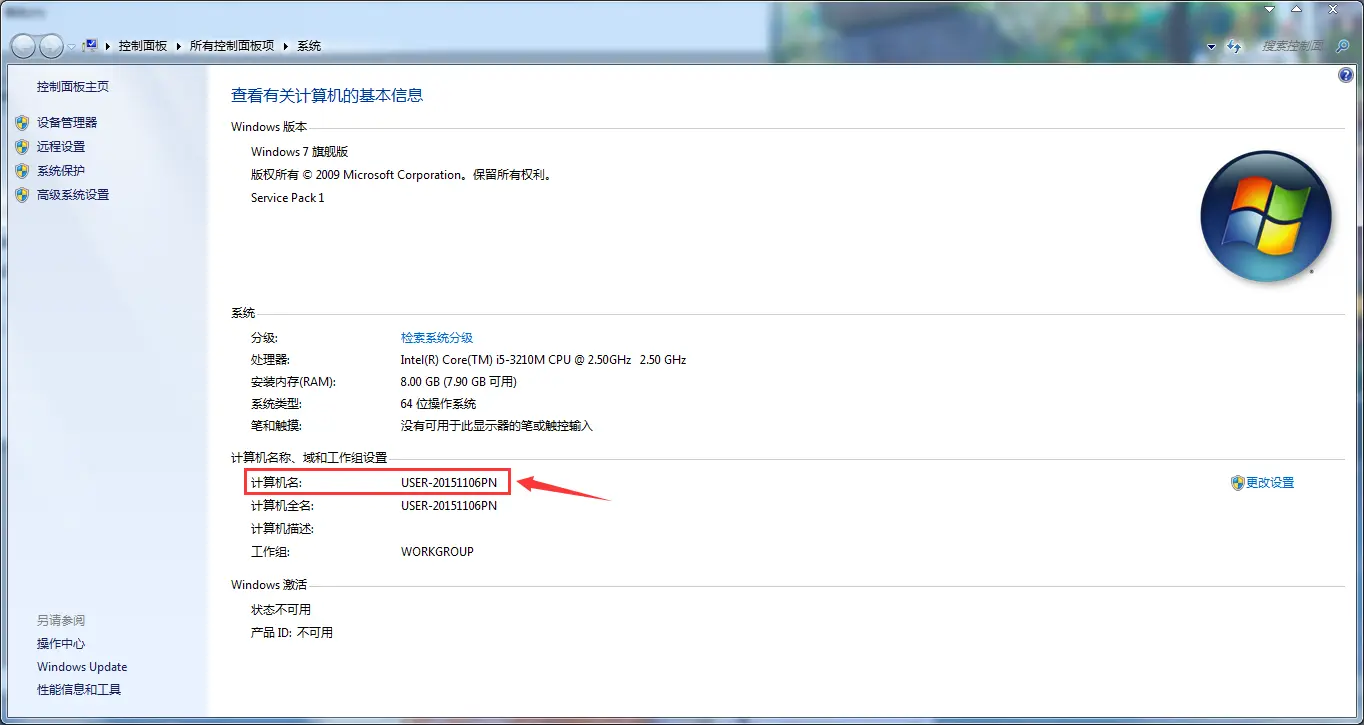Click the 查看有关计算机的基本信息 heading
The height and width of the screenshot is (725, 1364).
click(327, 96)
